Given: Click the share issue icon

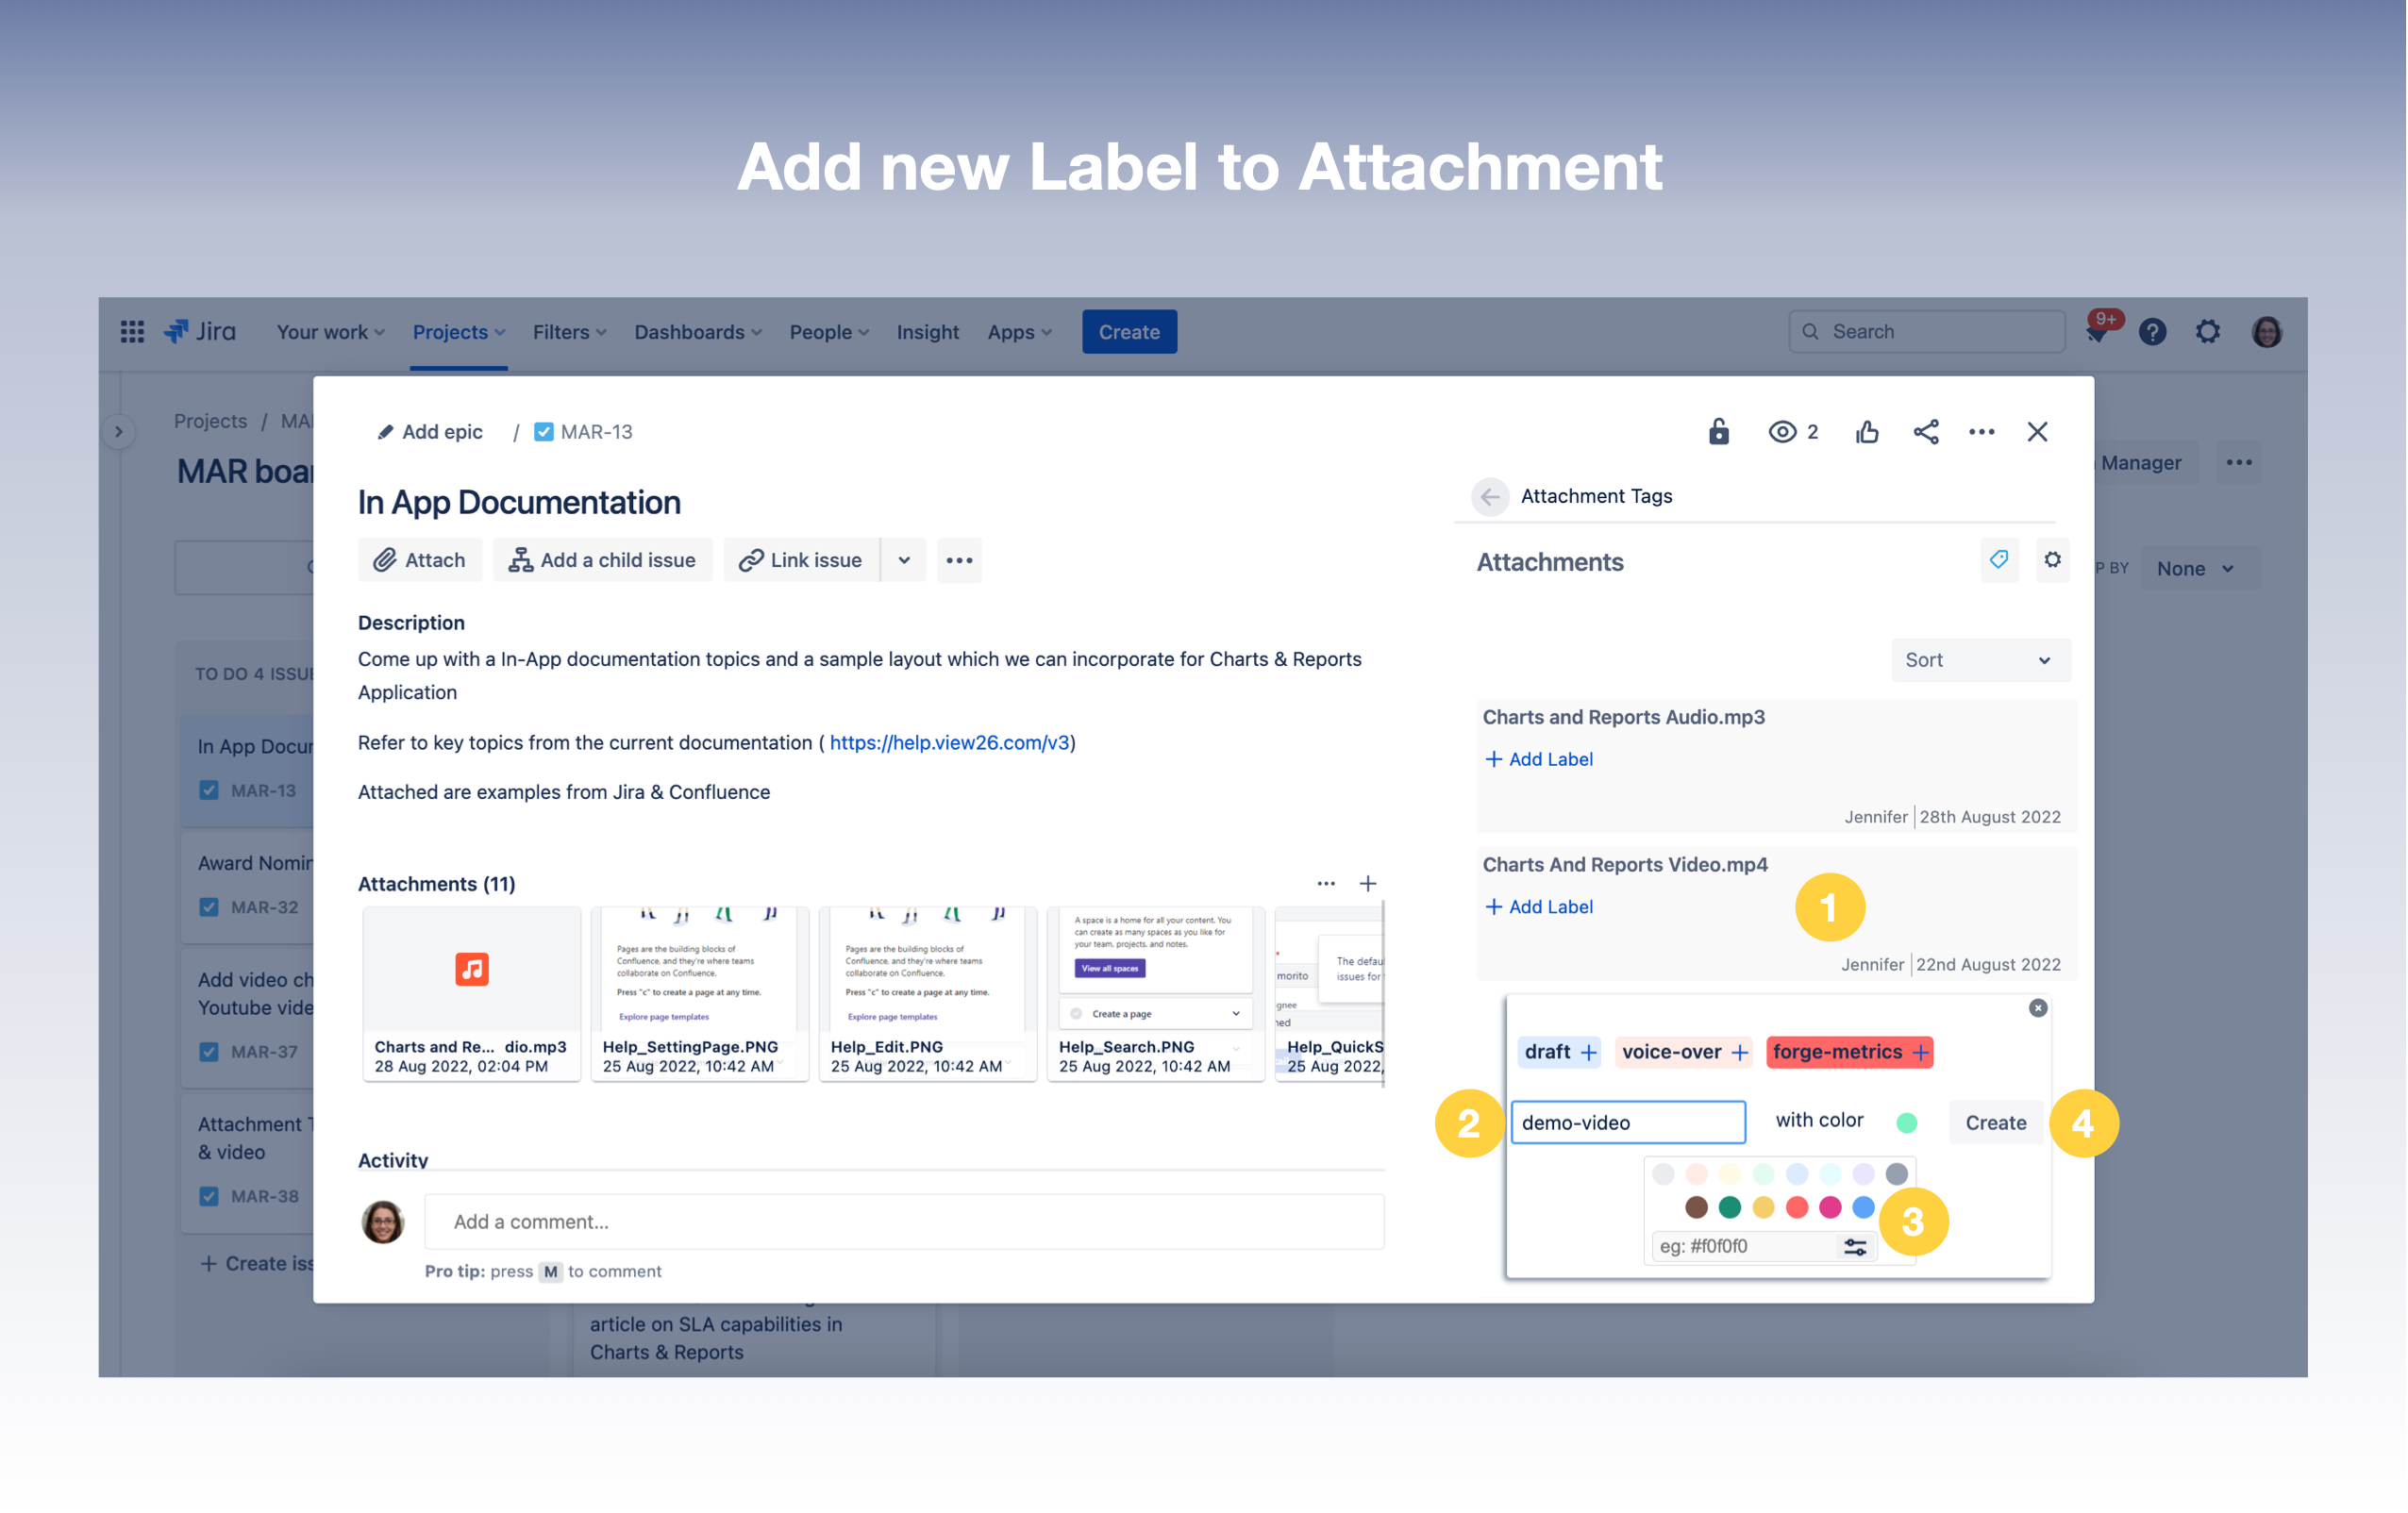Looking at the screenshot, I should [1925, 432].
